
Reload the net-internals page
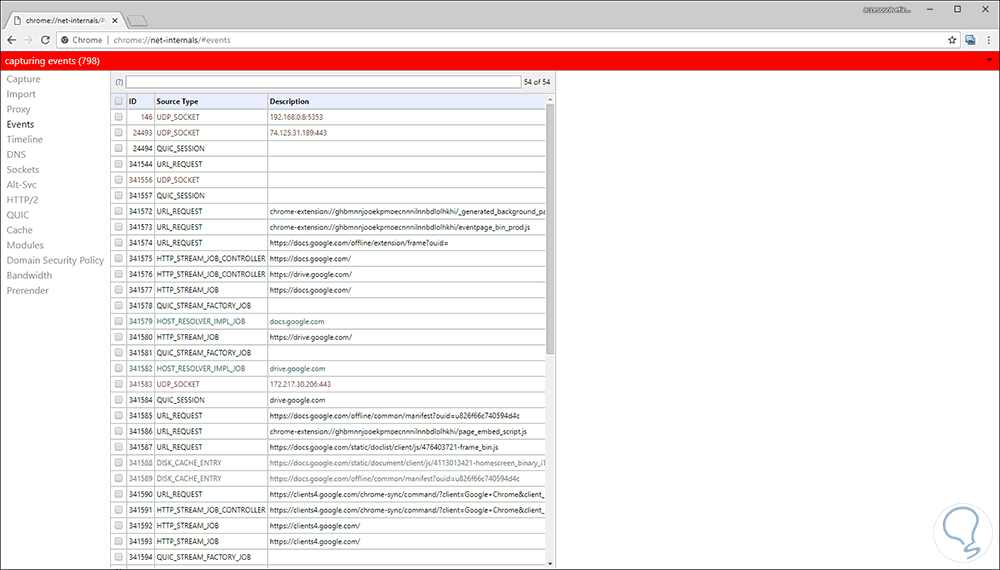coord(45,40)
